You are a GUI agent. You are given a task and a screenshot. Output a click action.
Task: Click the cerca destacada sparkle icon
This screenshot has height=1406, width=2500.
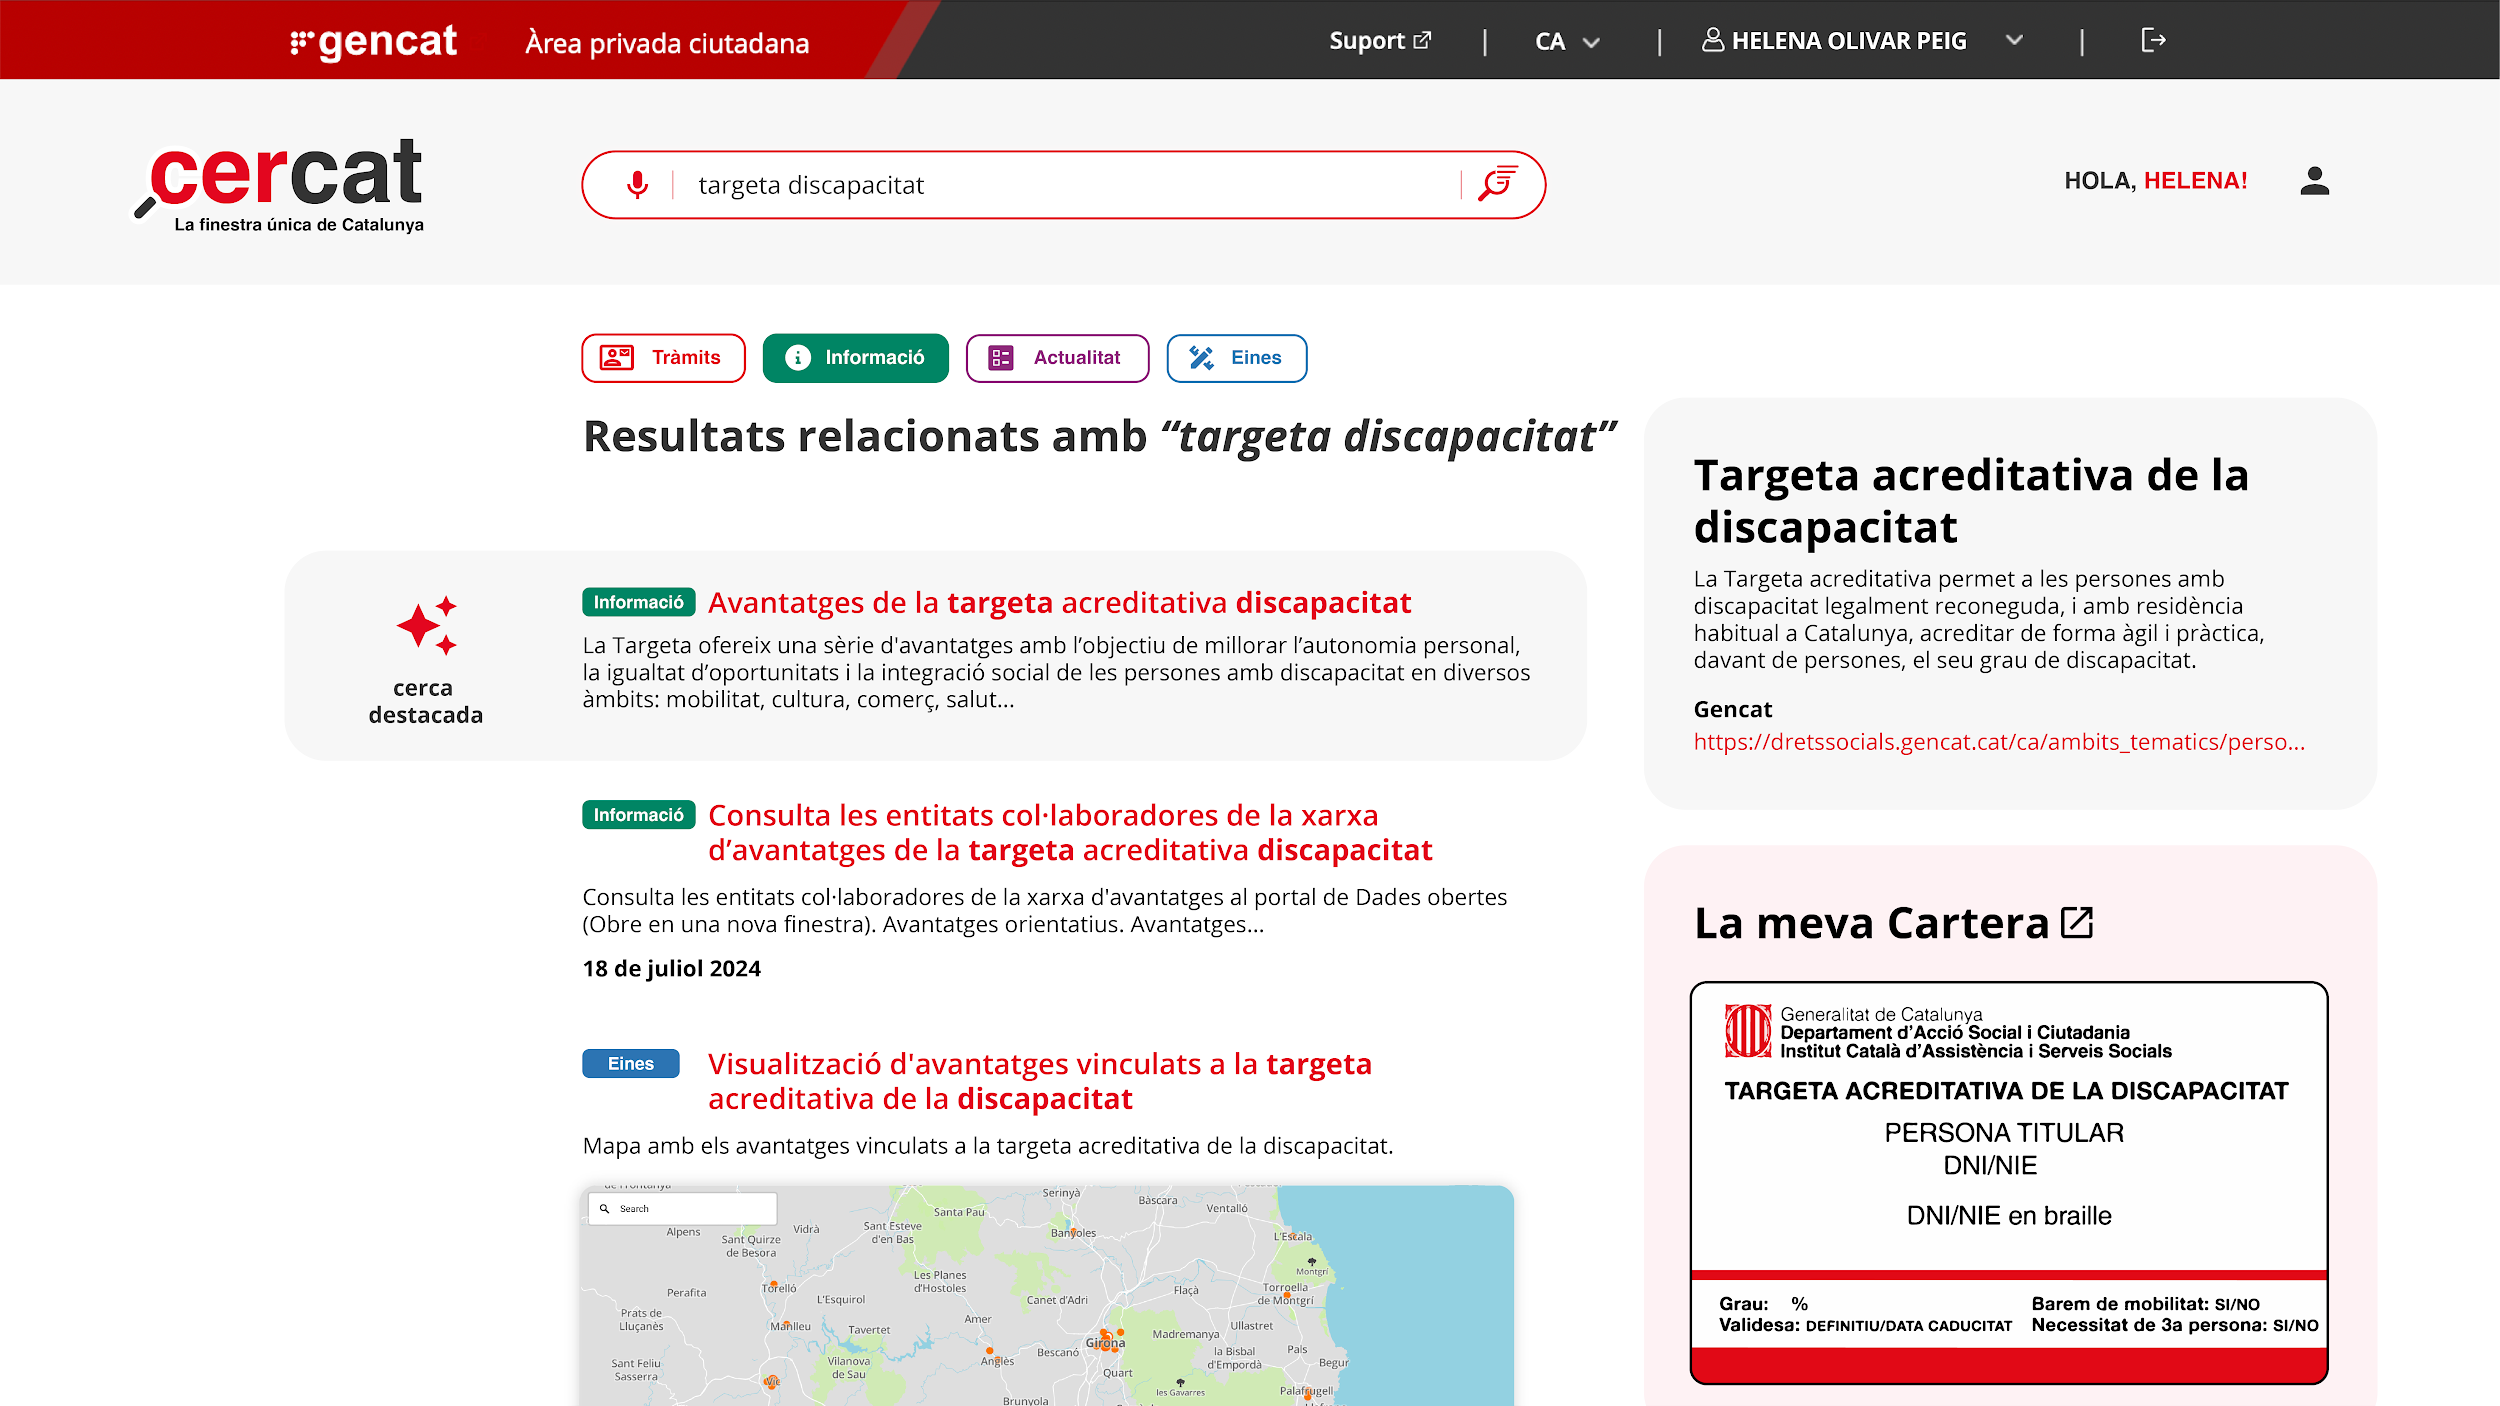click(427, 626)
